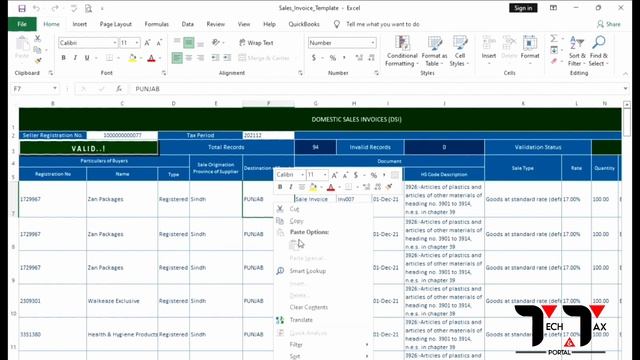Open Filter submenu in context menu
This screenshot has height=360, width=640.
tap(296, 345)
